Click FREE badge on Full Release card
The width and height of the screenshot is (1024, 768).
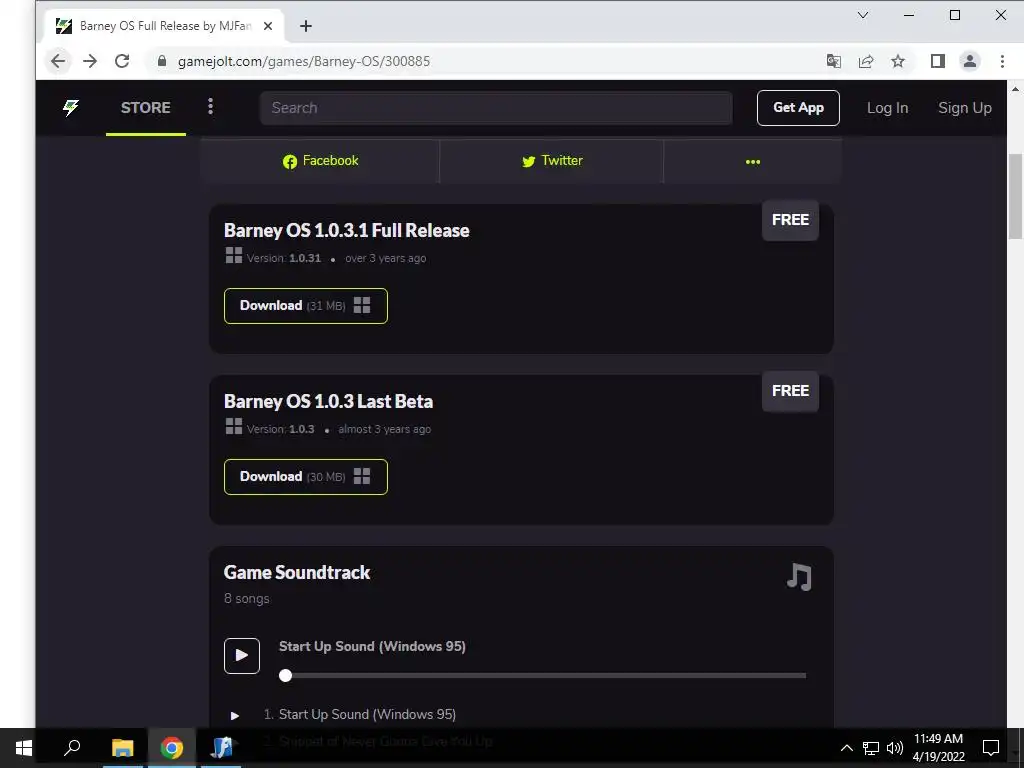coord(790,220)
